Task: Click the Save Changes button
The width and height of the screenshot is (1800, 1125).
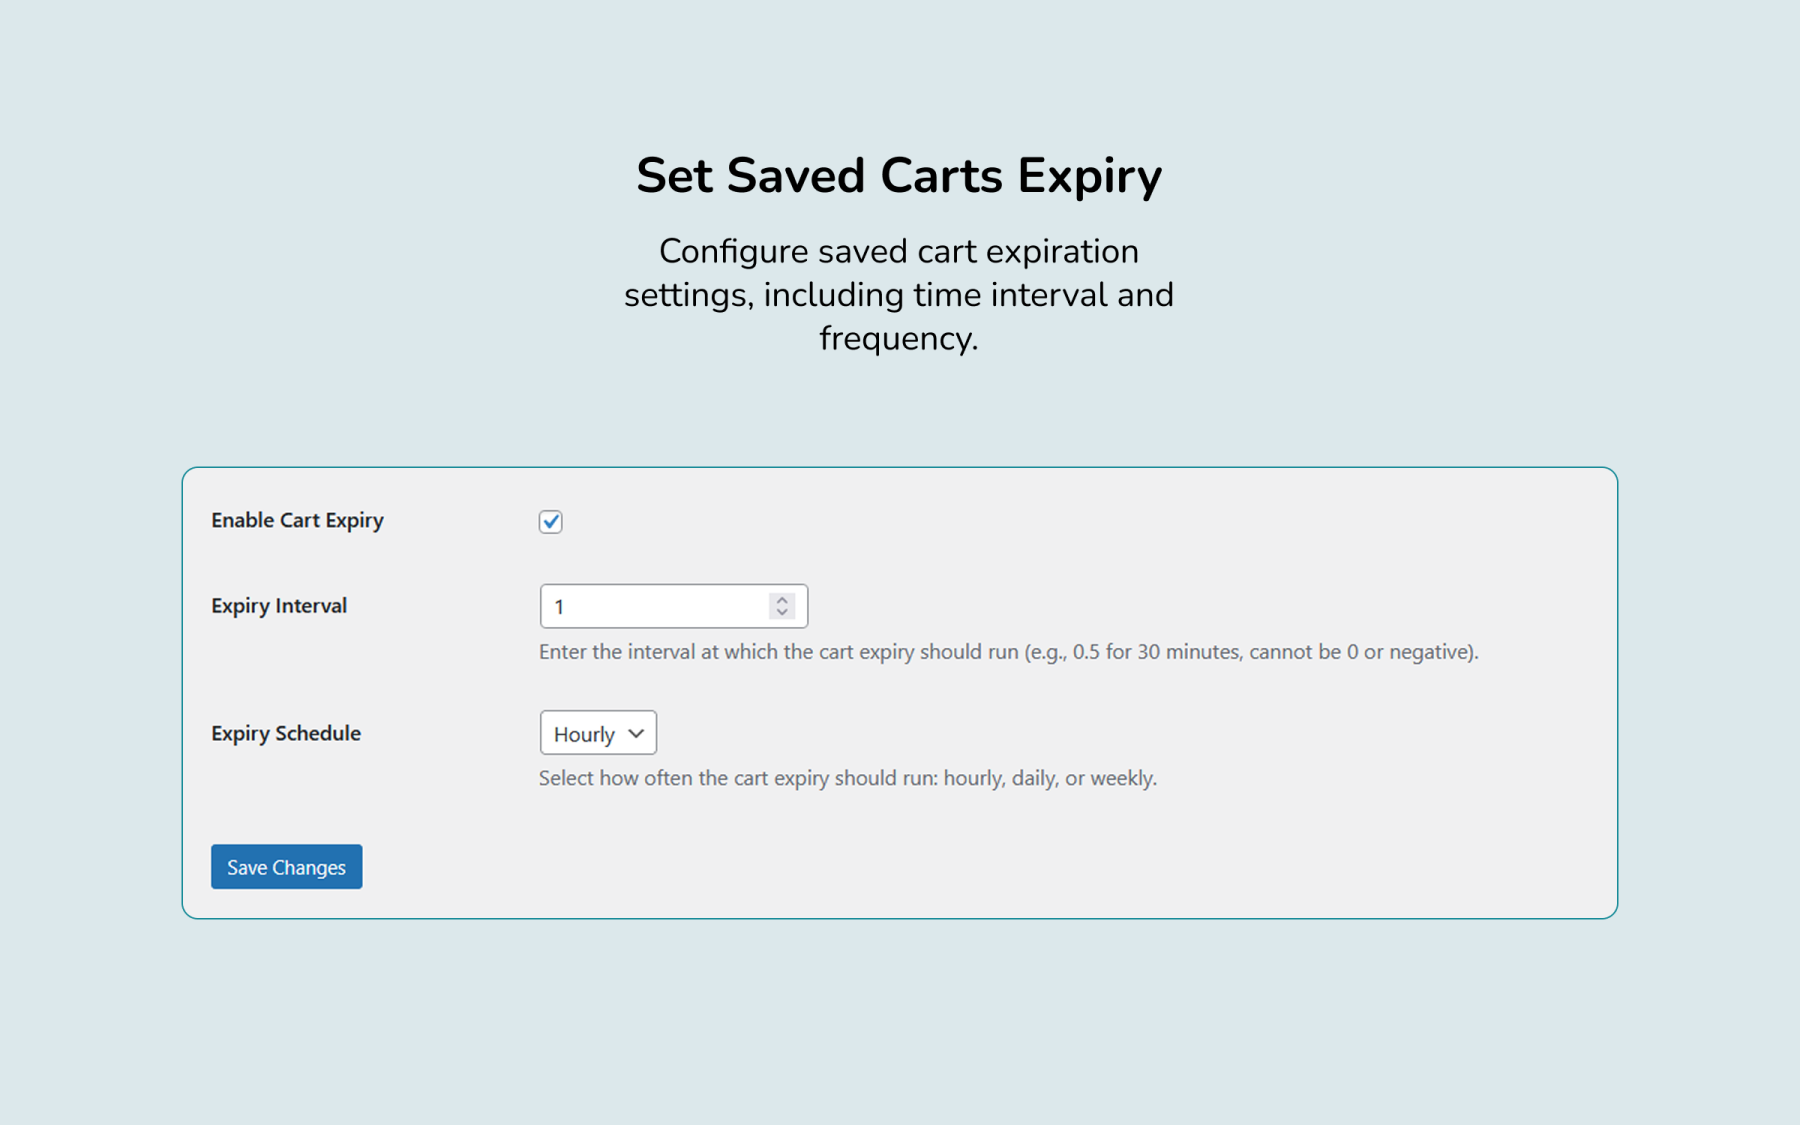Action: pos(286,867)
